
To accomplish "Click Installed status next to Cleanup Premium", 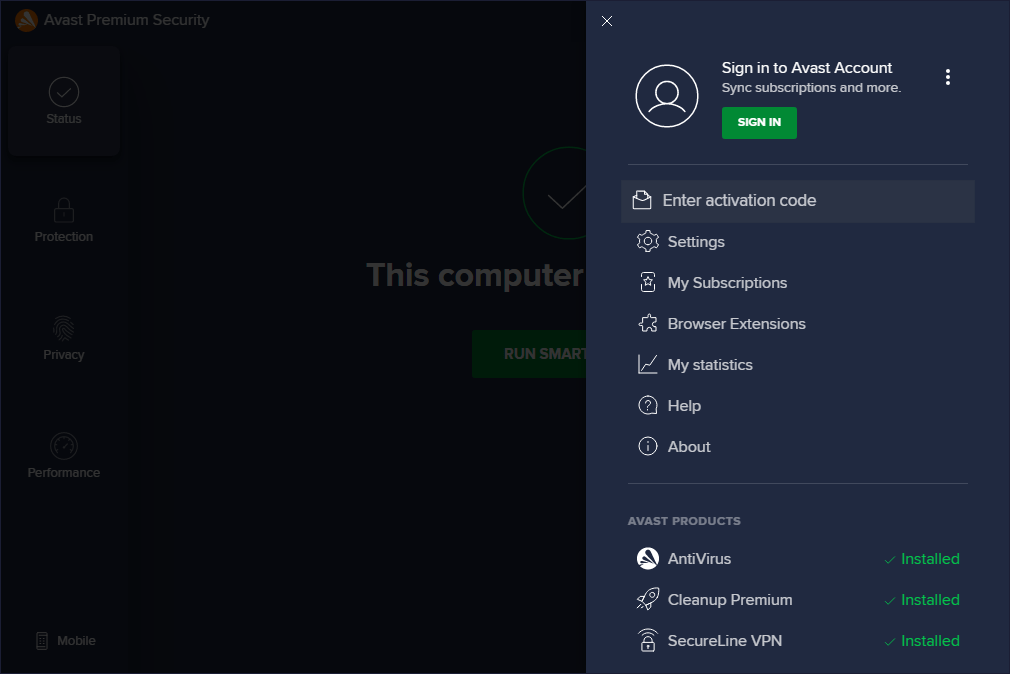I will pyautogui.click(x=922, y=601).
